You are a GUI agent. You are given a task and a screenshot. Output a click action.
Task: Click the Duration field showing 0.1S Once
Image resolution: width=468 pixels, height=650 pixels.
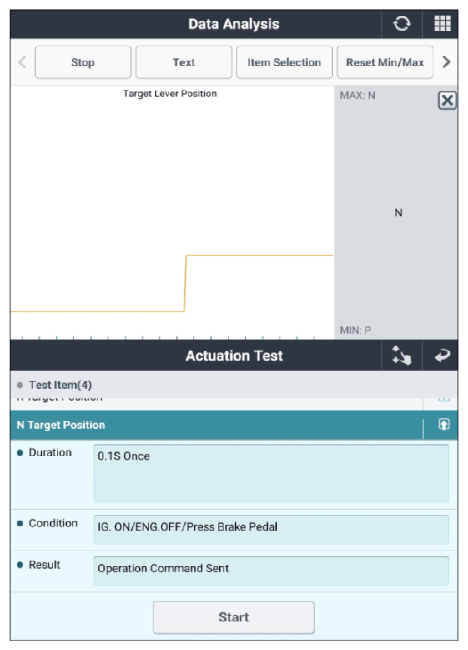point(271,473)
